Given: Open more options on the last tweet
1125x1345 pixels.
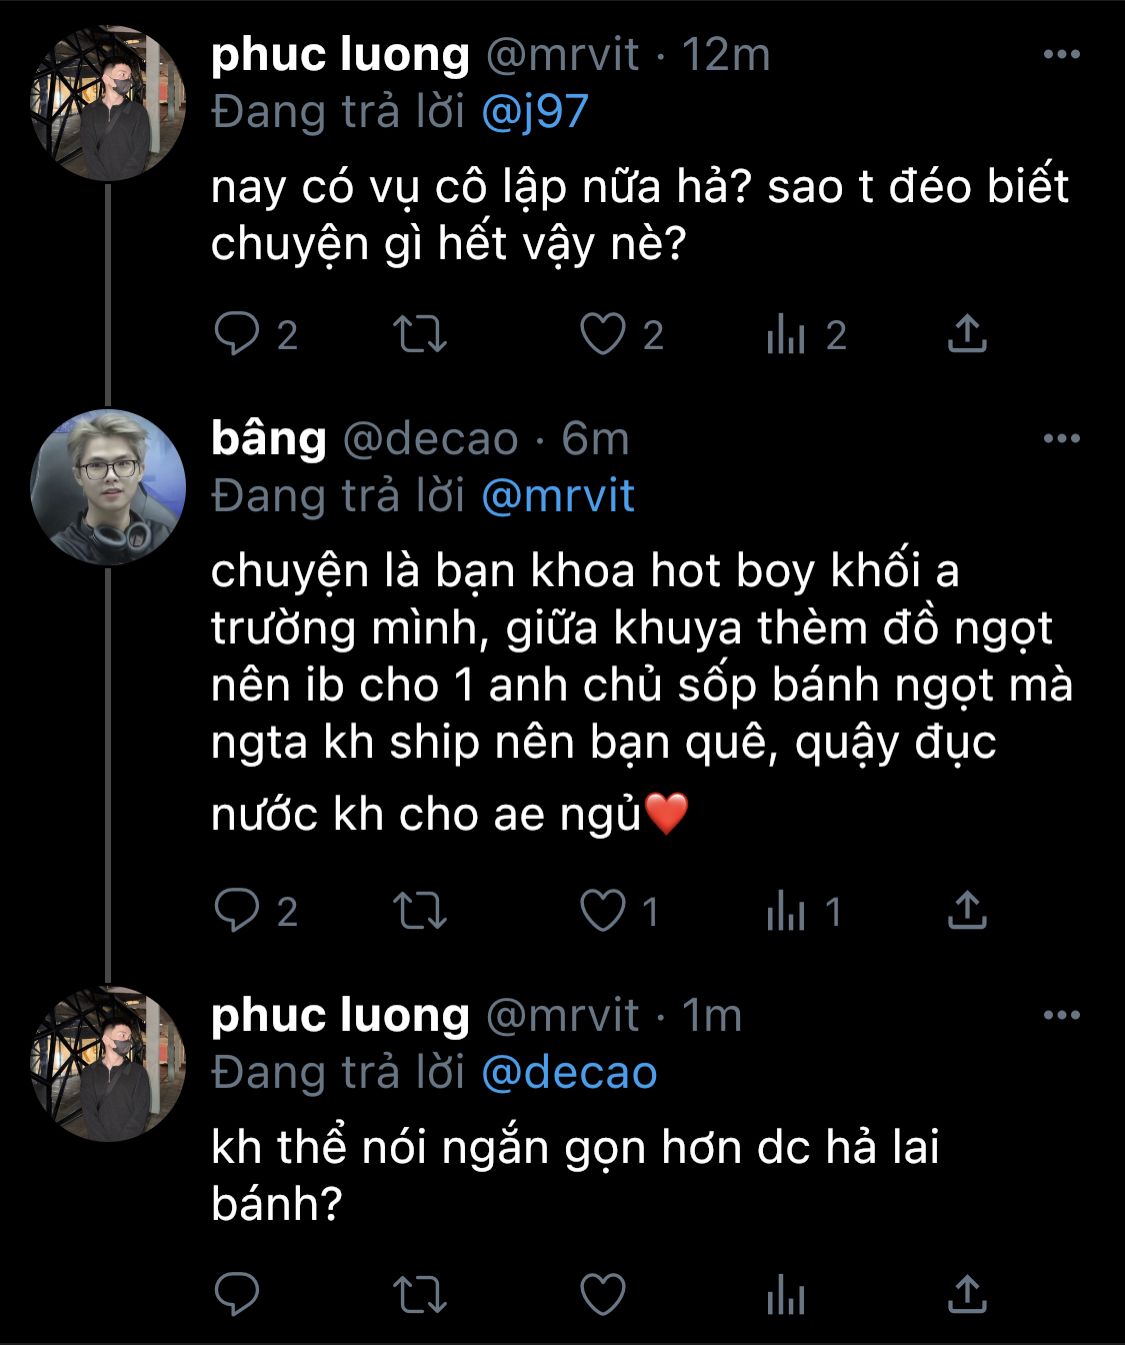Looking at the screenshot, I should click(x=1061, y=1015).
